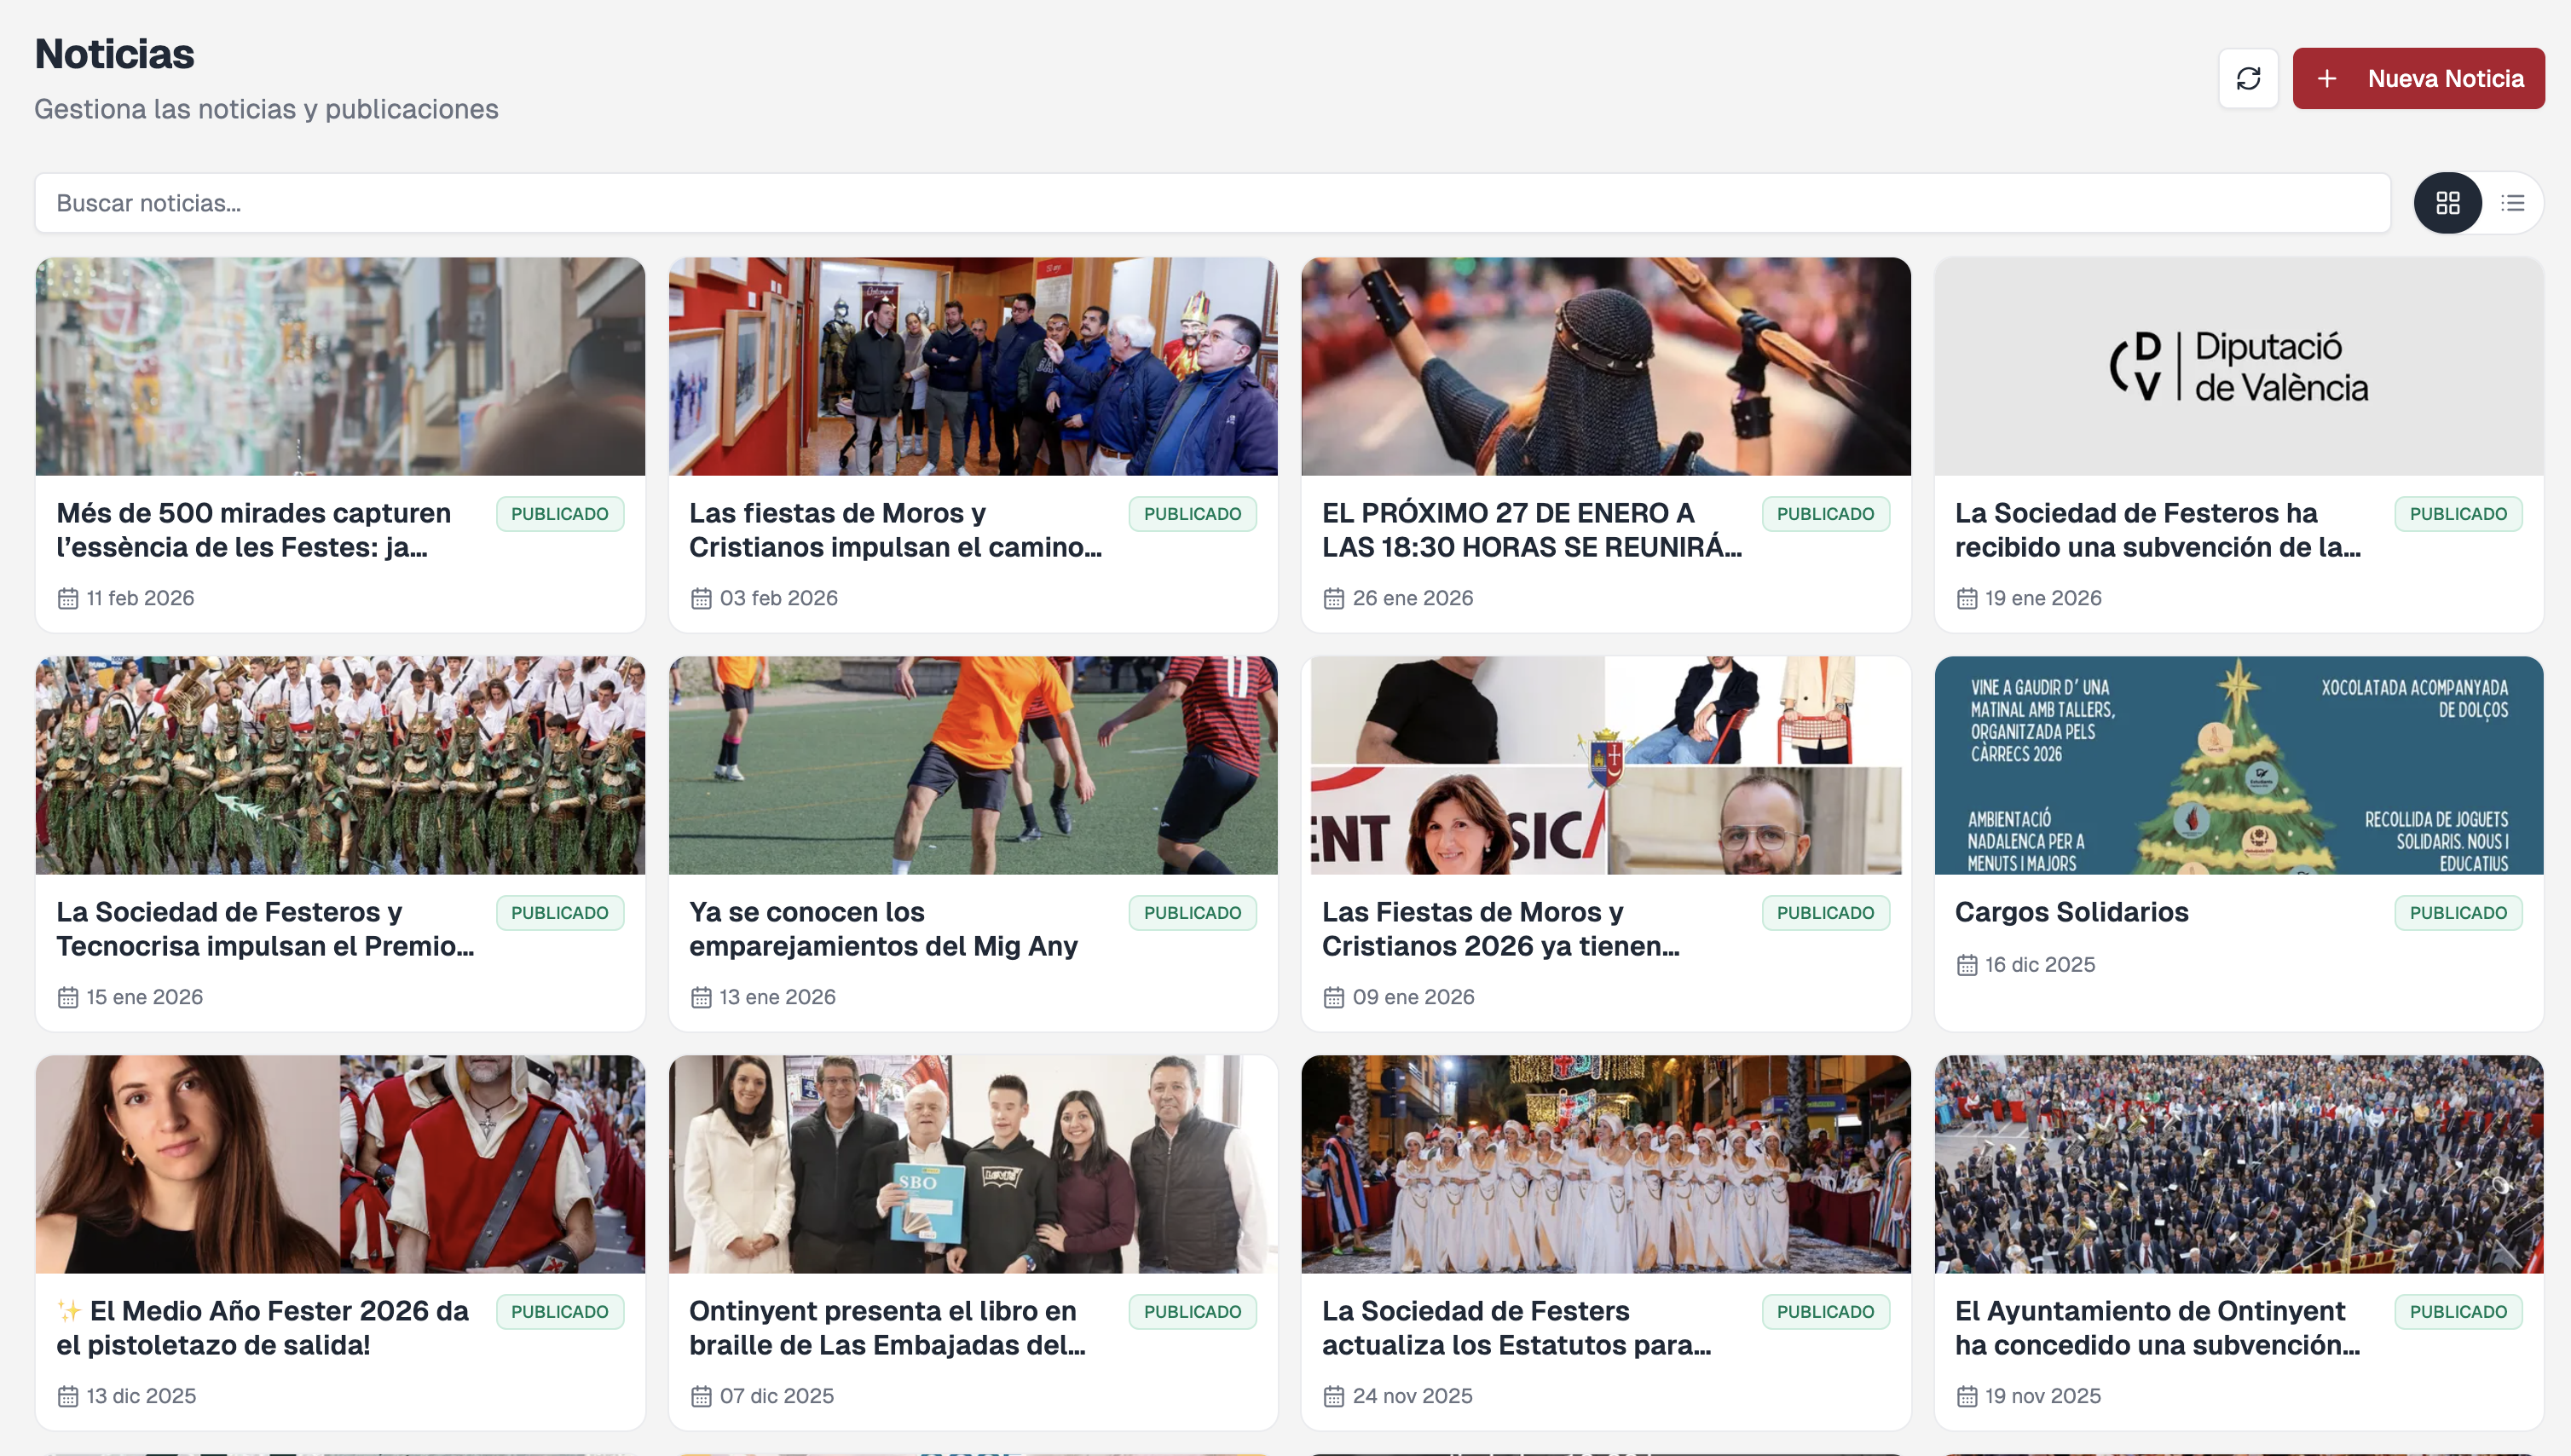Open football photo of Mig Any article

pyautogui.click(x=973, y=765)
